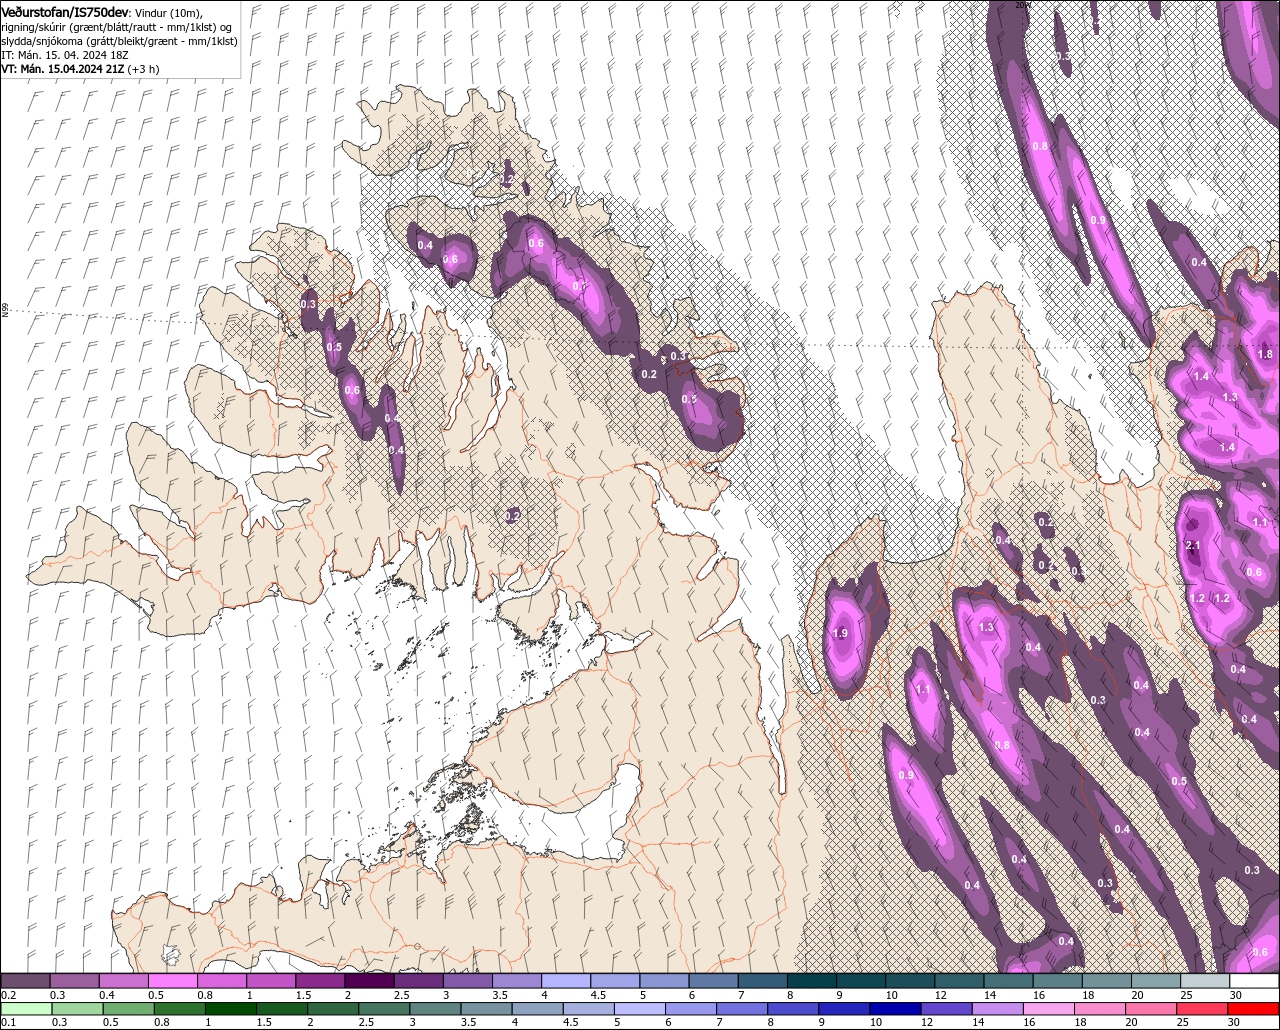The image size is (1280, 1030).
Task: Click the "1.9" snowfall value on the map
Action: [840, 633]
